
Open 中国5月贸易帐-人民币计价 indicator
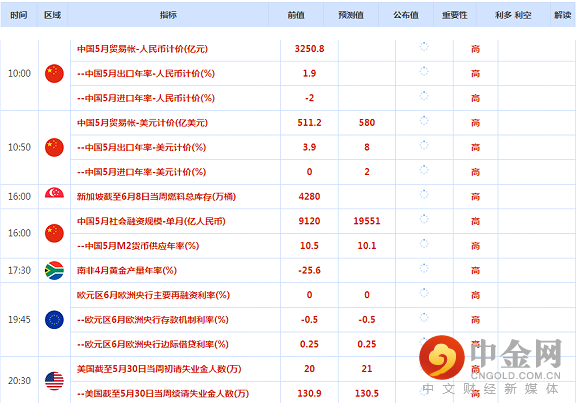click(x=143, y=49)
